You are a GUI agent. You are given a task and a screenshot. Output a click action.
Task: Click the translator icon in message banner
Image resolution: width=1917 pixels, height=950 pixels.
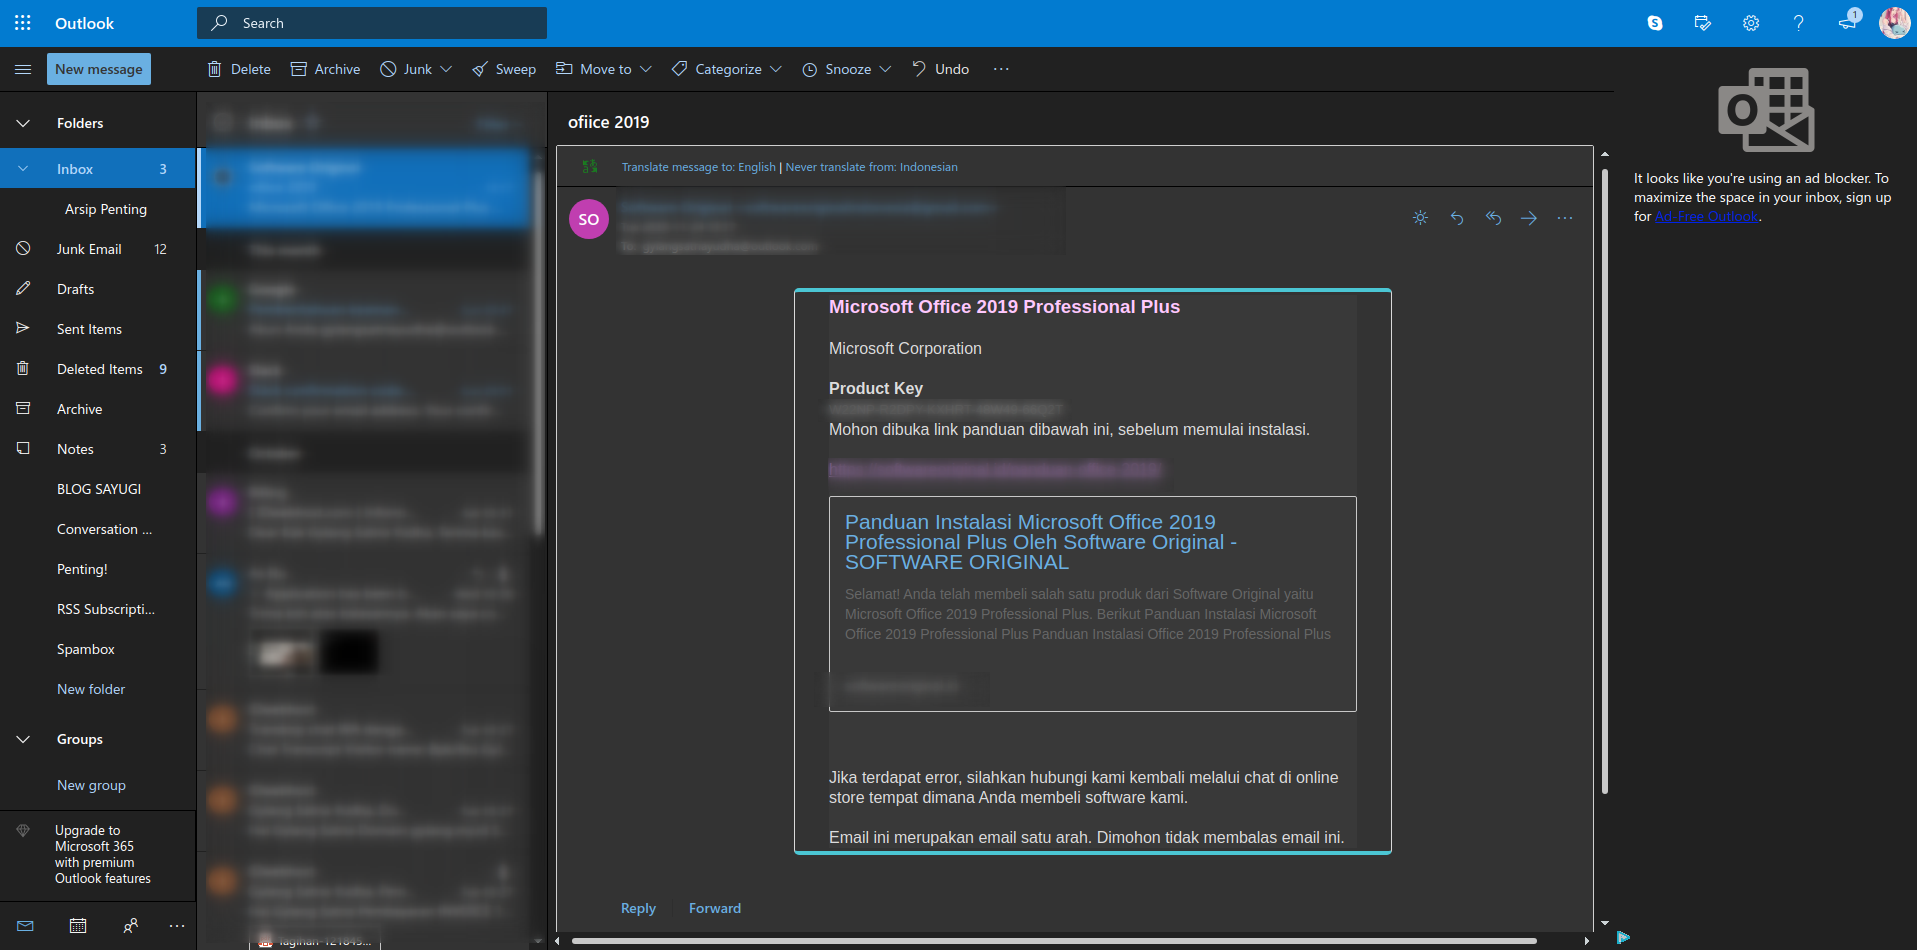(x=590, y=166)
